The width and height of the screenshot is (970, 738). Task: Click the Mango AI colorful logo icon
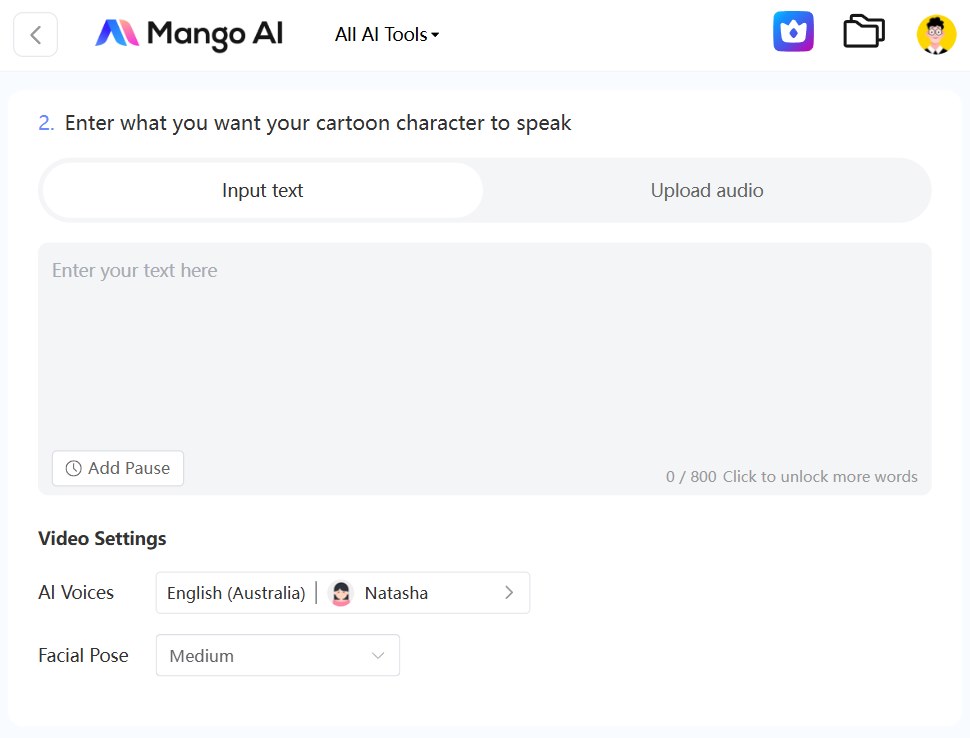click(x=117, y=34)
